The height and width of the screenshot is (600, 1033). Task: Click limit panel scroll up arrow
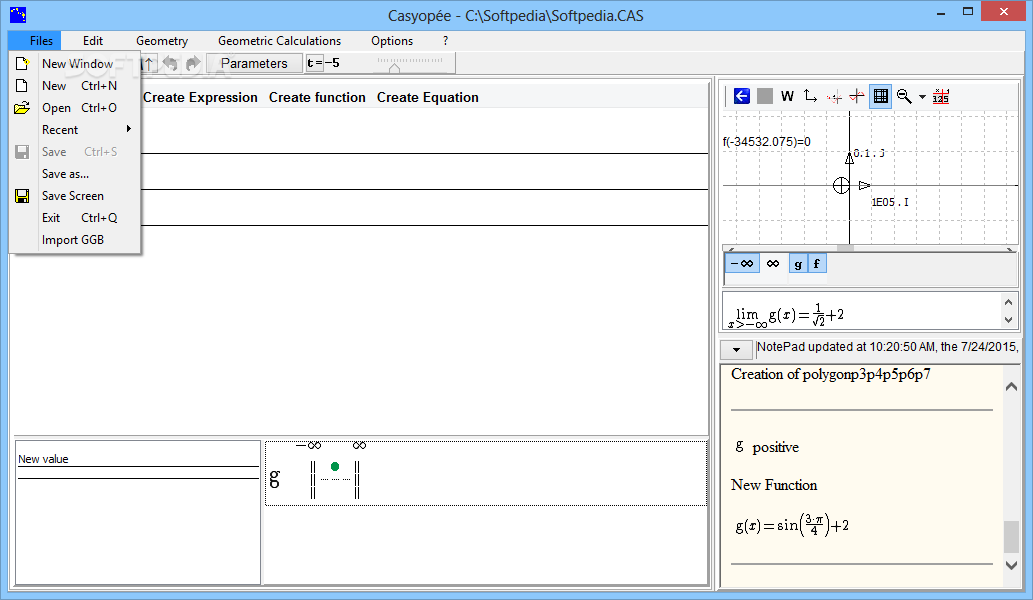(1008, 302)
